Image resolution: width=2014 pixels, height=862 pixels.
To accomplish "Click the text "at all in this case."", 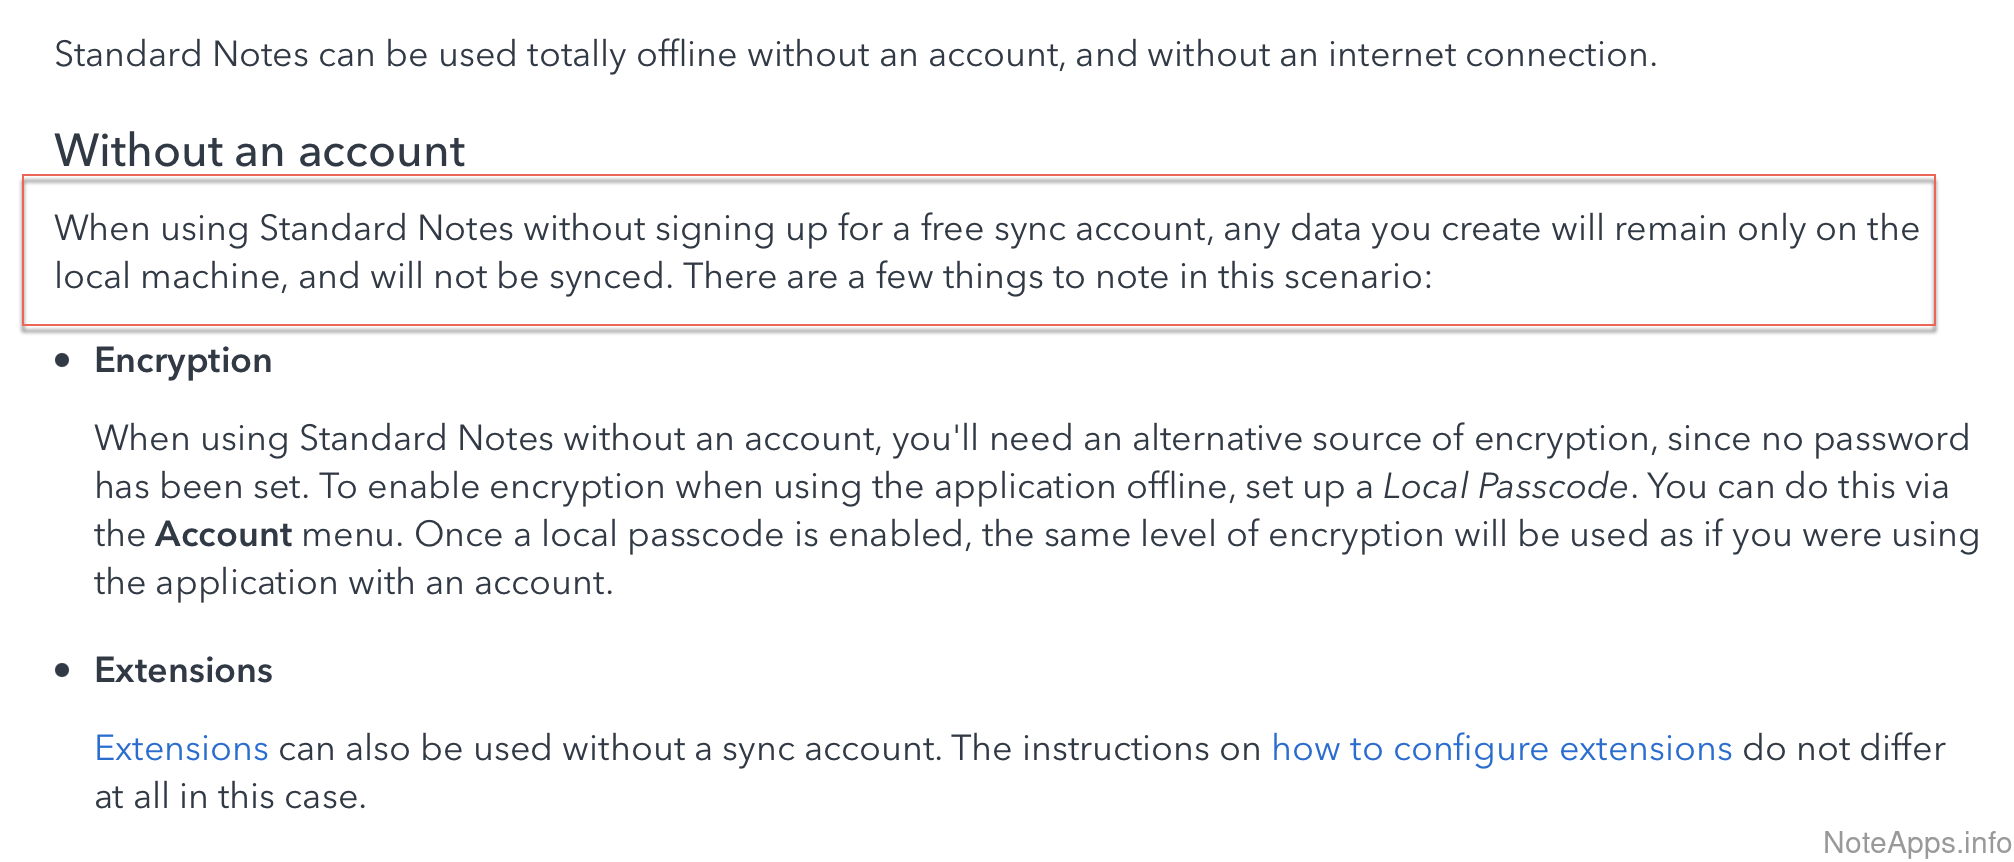I will (230, 797).
